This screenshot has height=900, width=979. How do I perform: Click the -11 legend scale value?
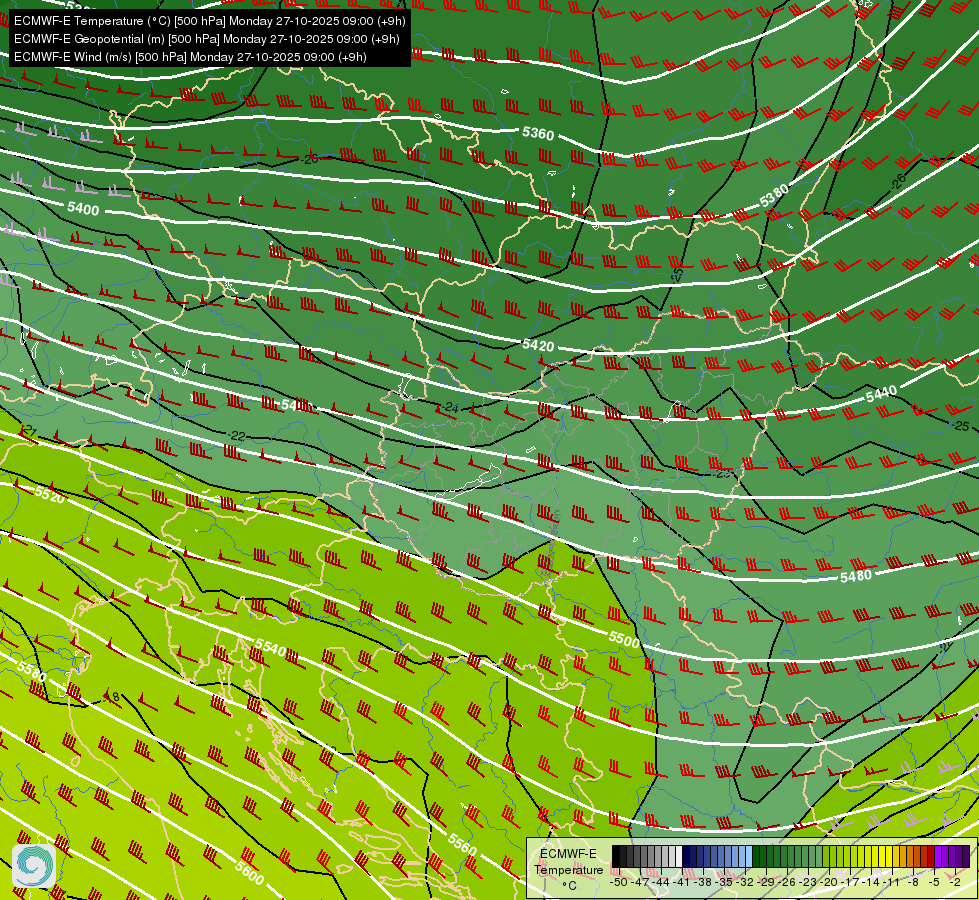pos(892,882)
